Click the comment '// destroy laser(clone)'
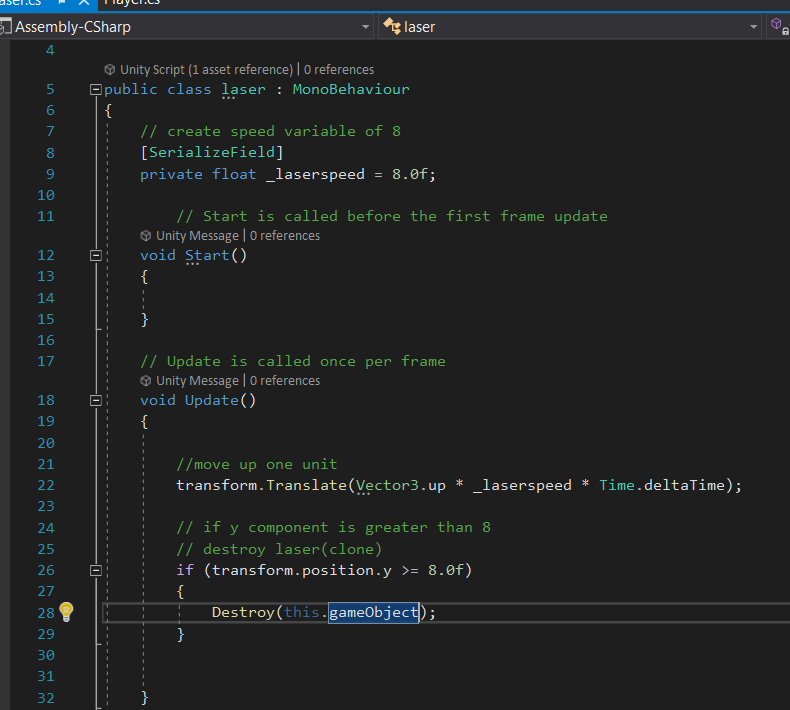 tap(279, 549)
